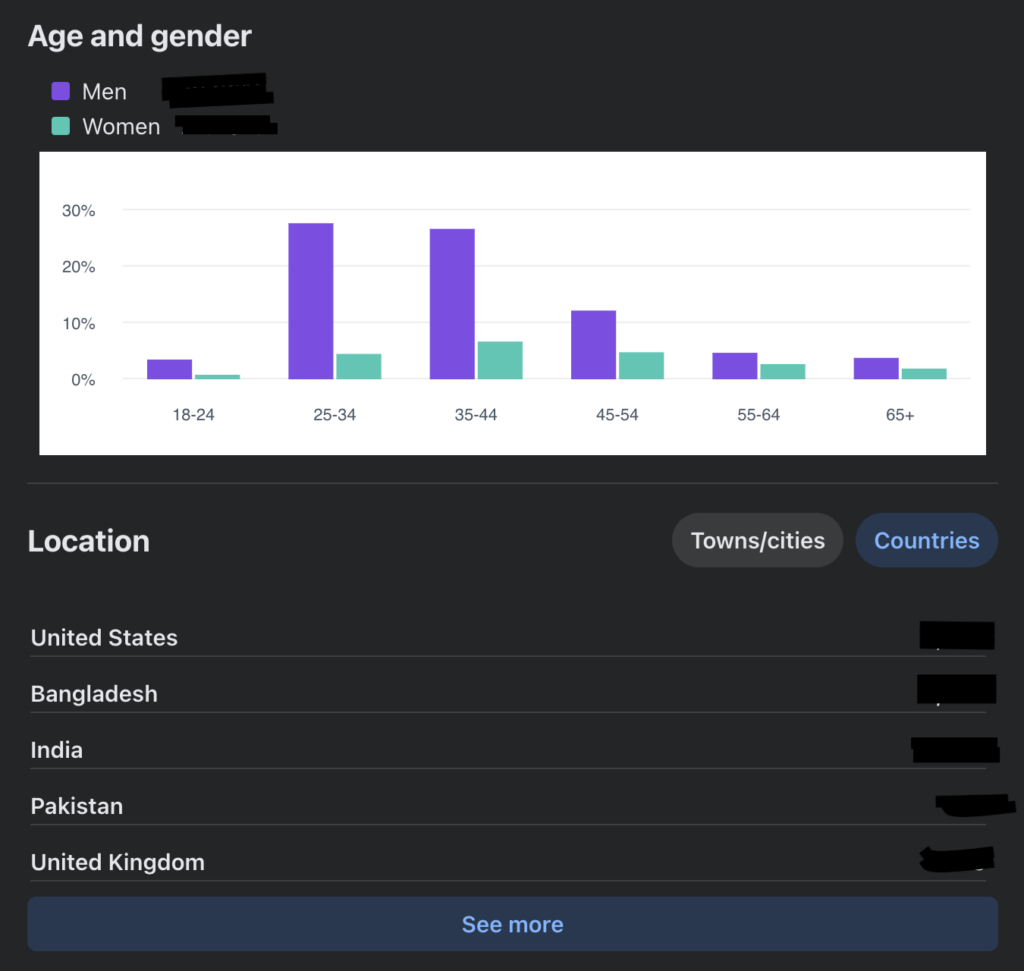Select the United Kingdom row
The height and width of the screenshot is (971, 1024).
[117, 861]
